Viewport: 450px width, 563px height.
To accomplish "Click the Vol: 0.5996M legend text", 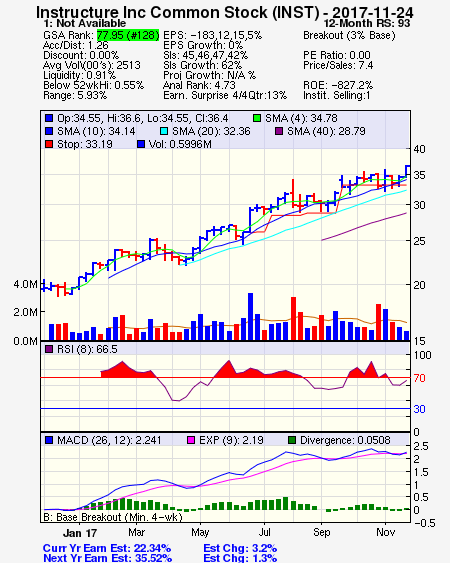I will coord(180,144).
